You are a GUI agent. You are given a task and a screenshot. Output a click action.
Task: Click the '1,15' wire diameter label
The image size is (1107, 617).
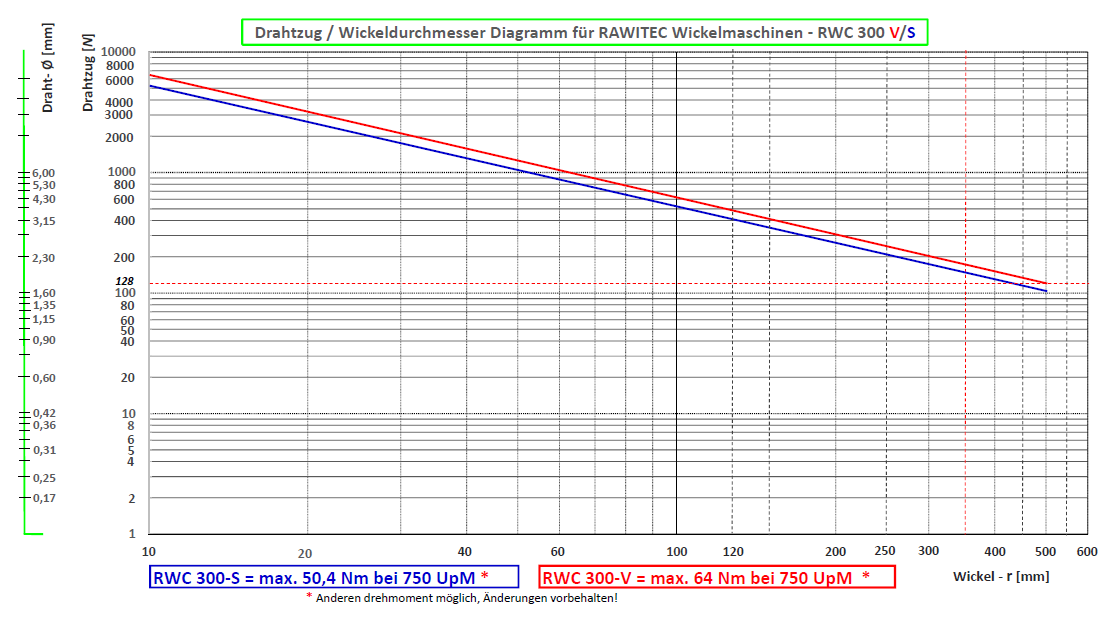(44, 319)
